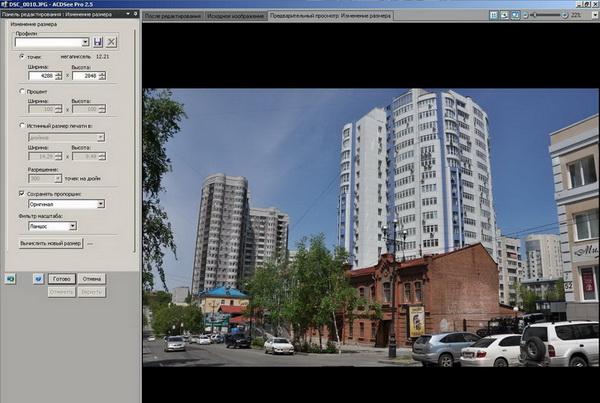Screen dimensions: 600x403
Task: Click the icon at bottom-left of edit panel
Action: click(10, 279)
